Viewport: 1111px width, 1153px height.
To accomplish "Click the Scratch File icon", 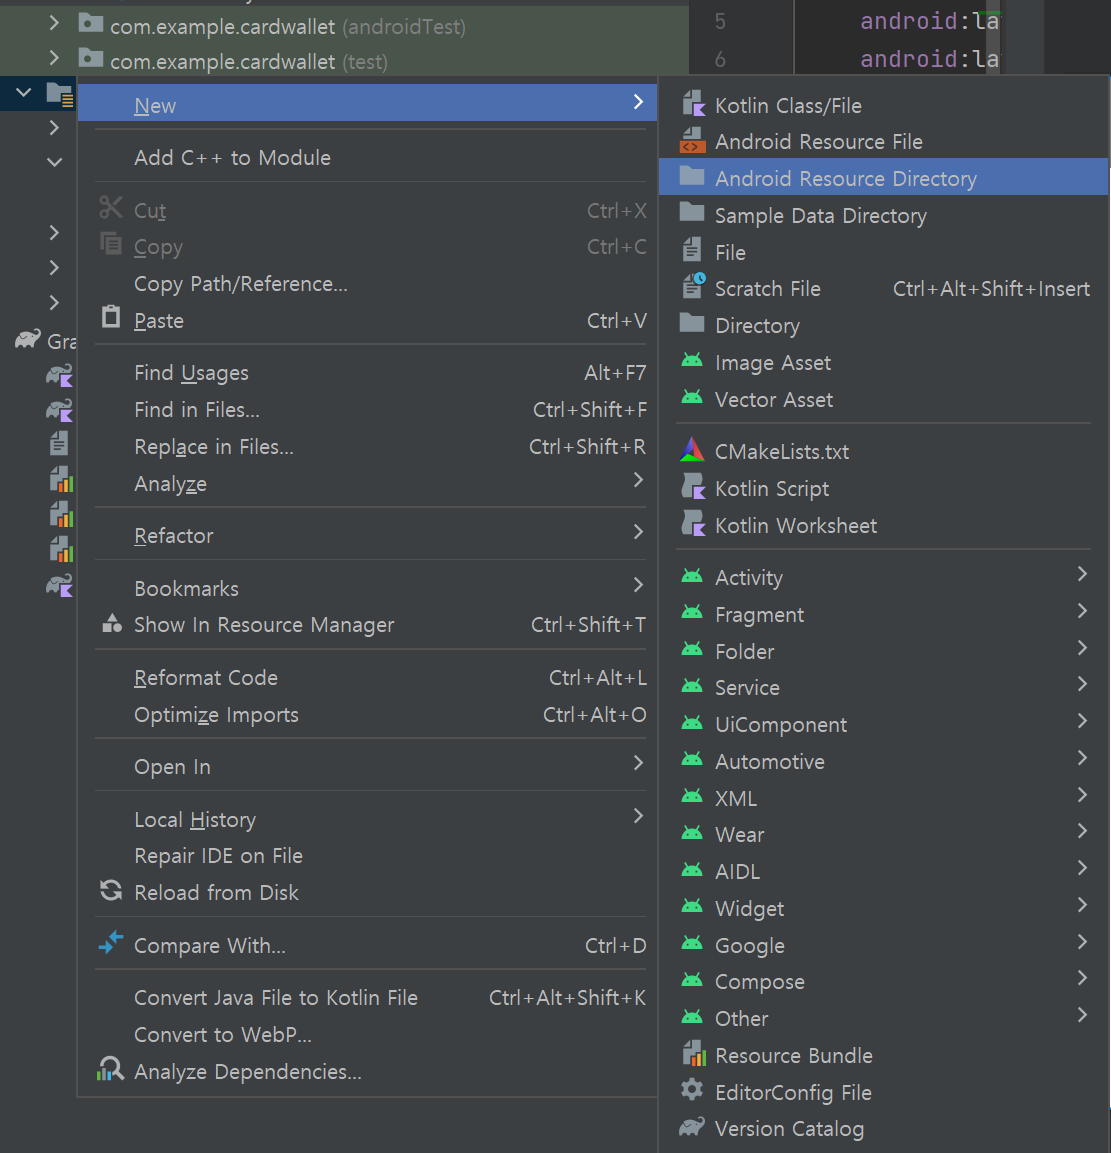I will point(693,286).
